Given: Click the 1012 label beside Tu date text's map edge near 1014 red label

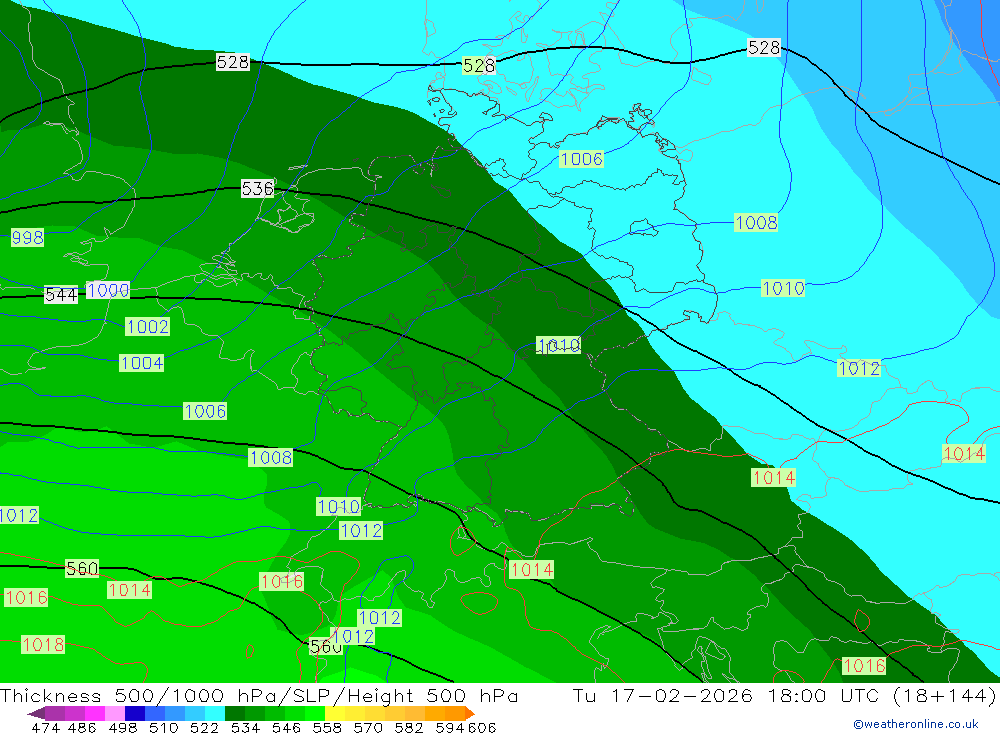Looking at the screenshot, I should (x=859, y=368).
